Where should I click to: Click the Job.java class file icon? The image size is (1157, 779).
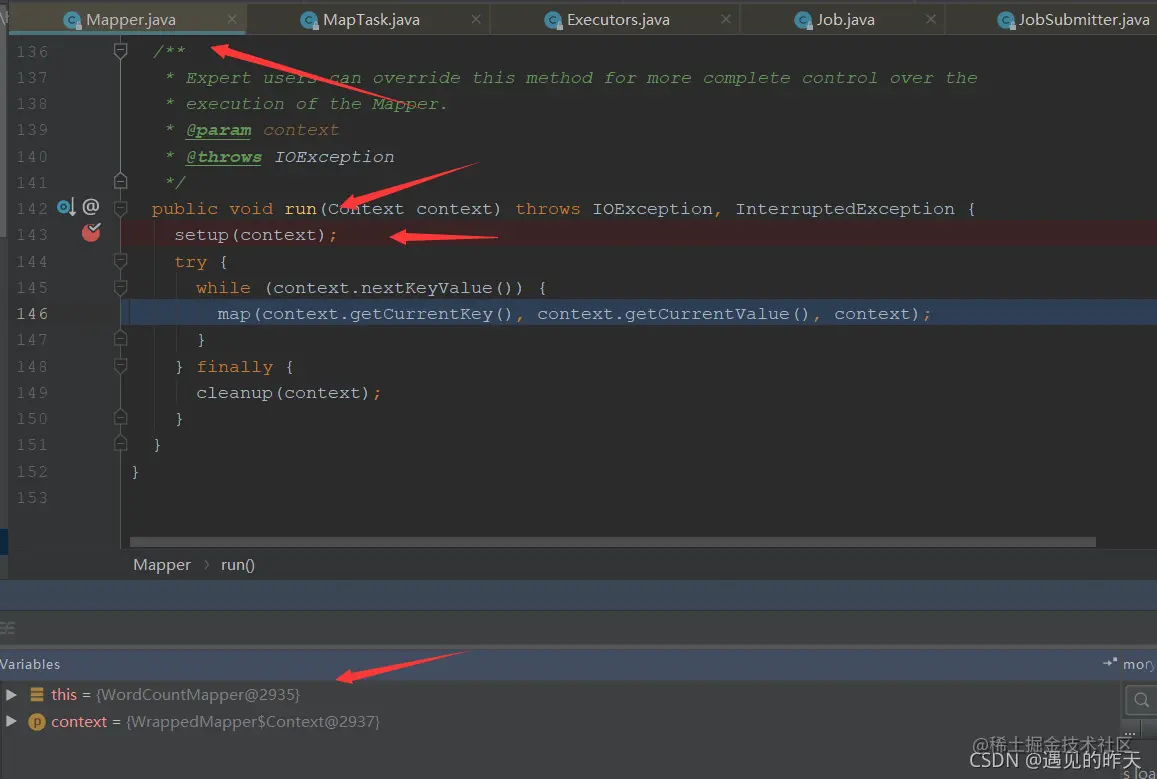click(x=804, y=21)
